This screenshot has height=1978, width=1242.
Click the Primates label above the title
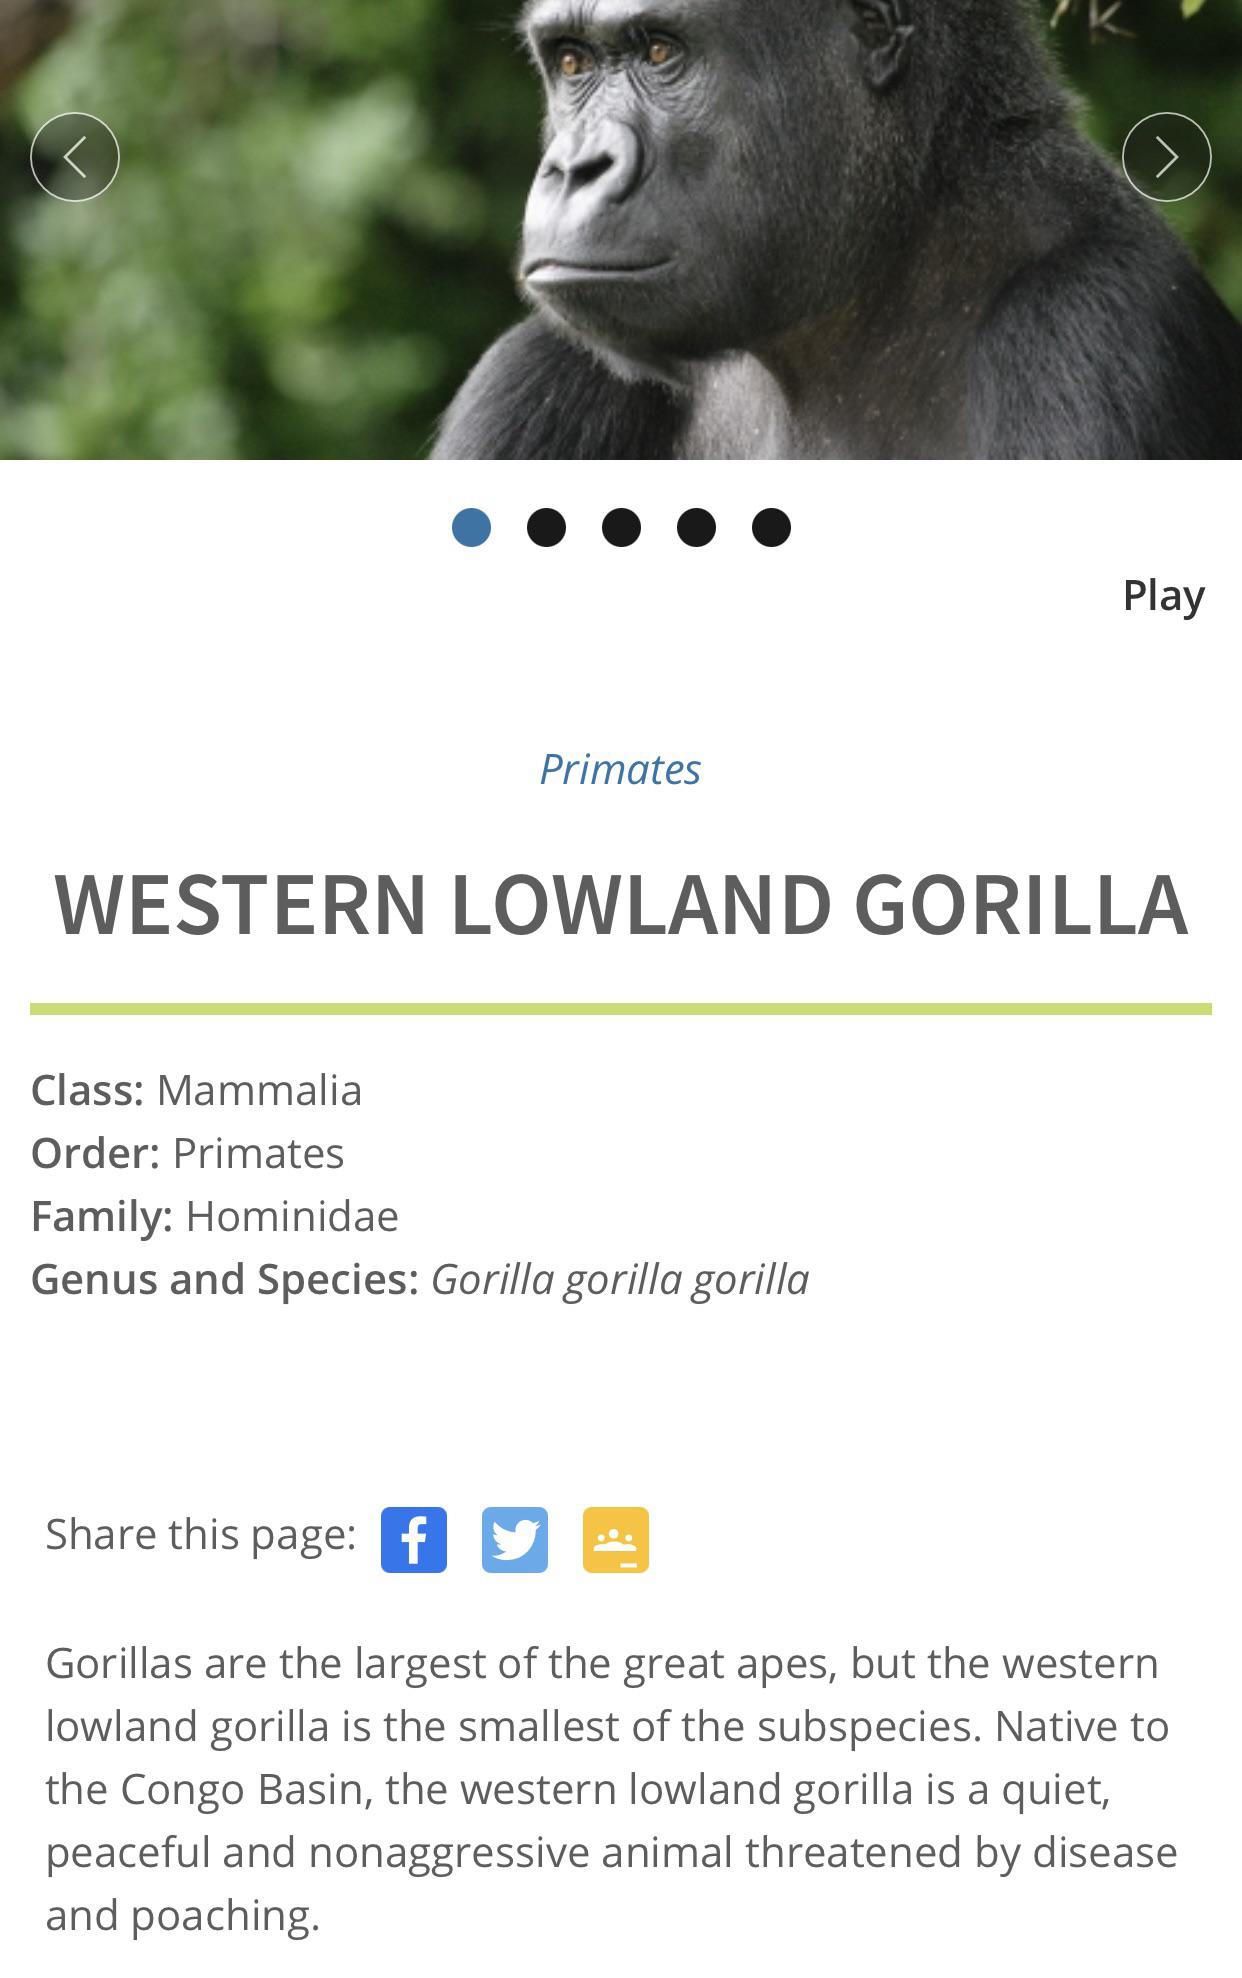[620, 768]
